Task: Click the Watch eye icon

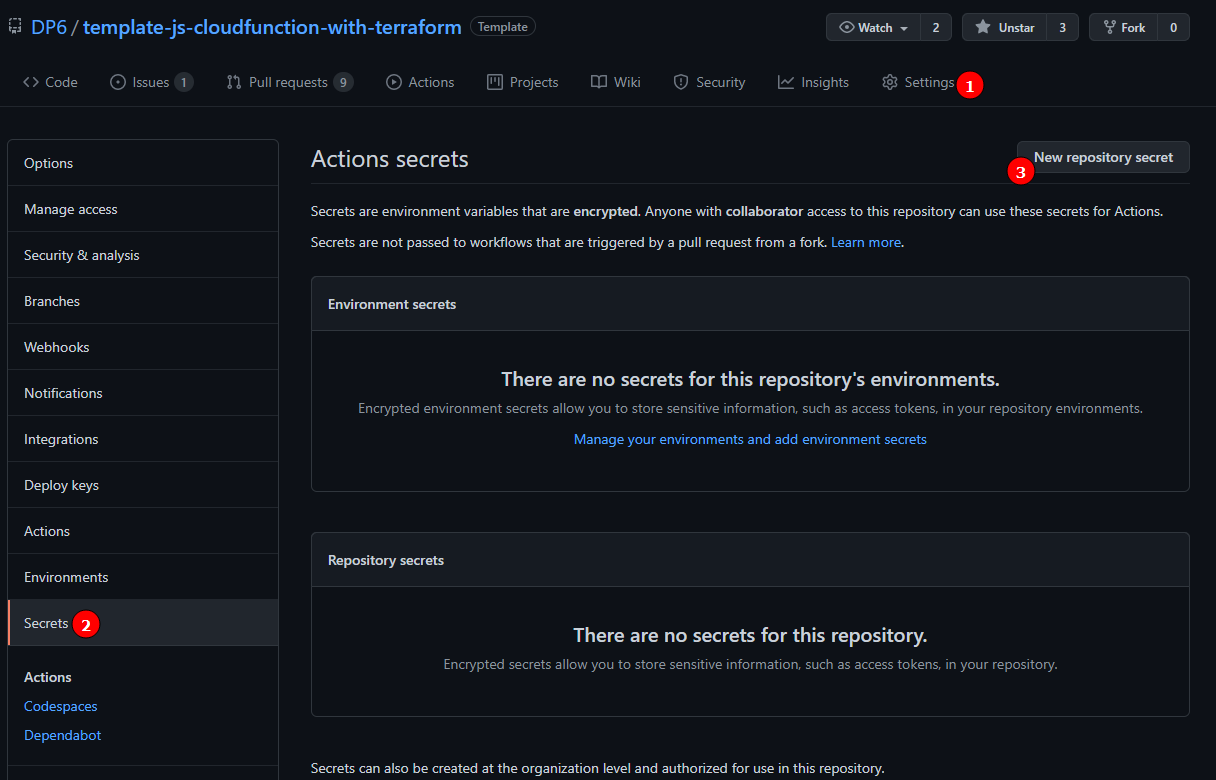Action: coord(847,27)
